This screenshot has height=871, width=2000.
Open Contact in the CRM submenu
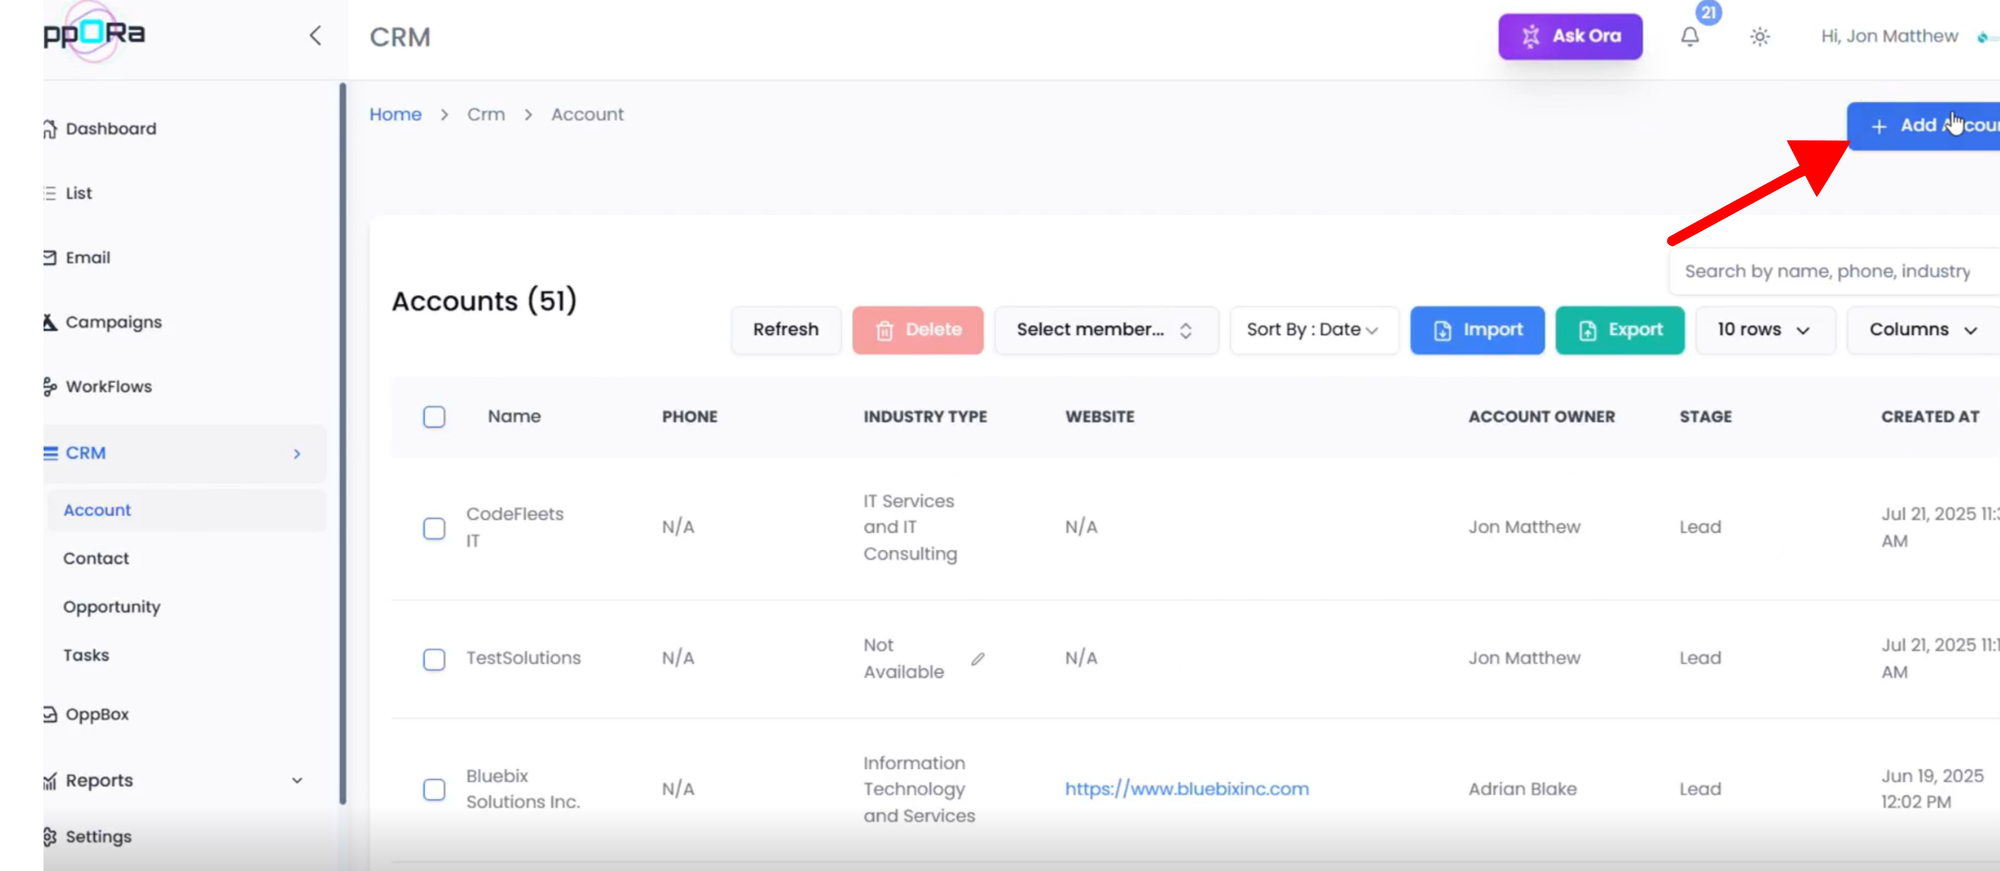point(96,558)
